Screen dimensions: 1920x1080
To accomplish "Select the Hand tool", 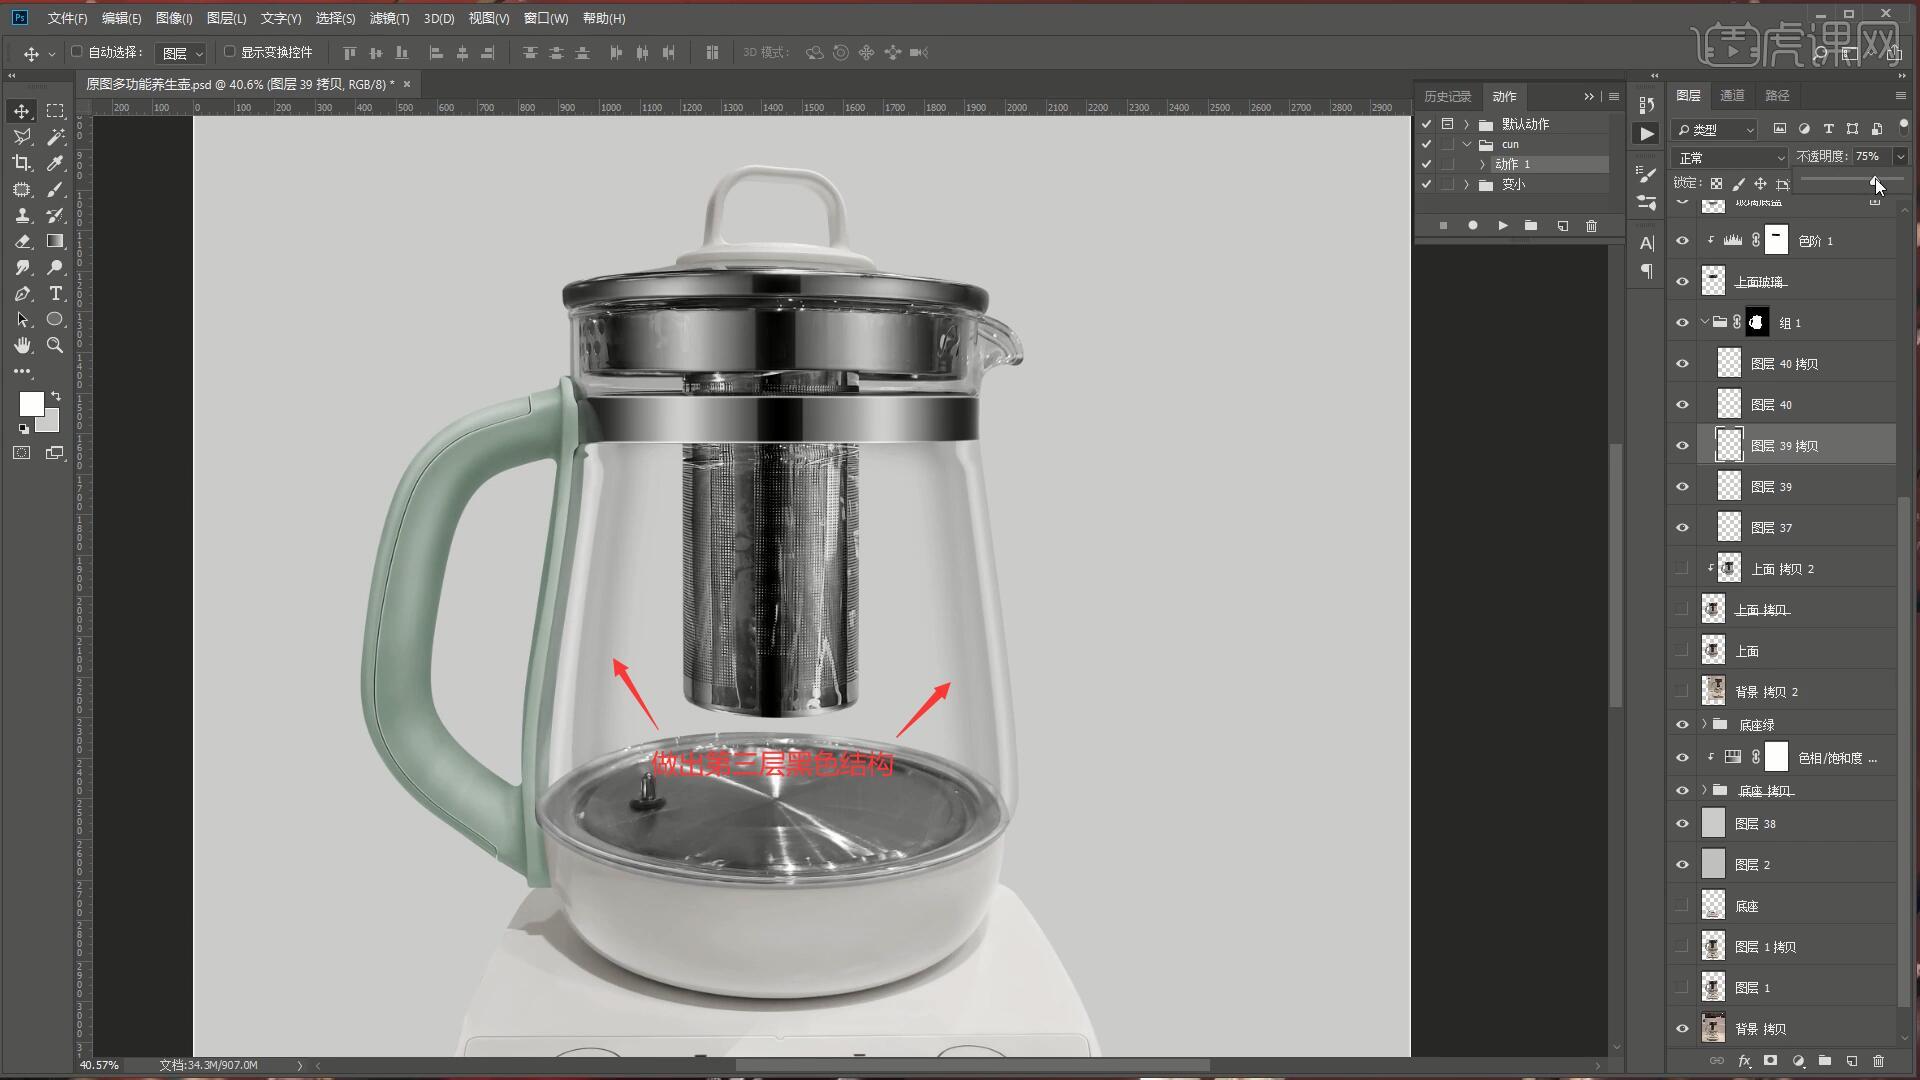I will tap(22, 345).
